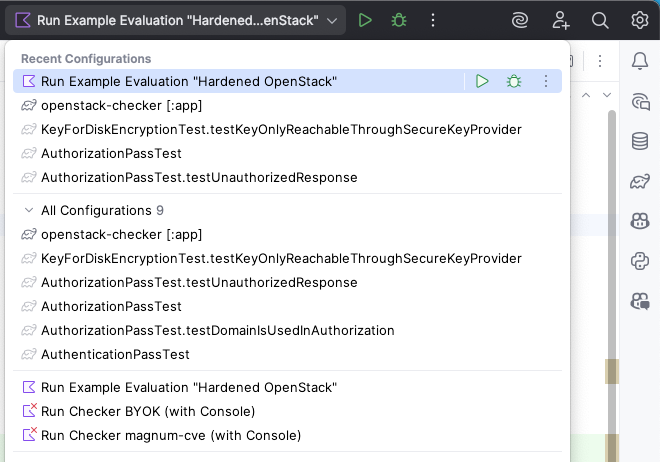Open more options for highlighted Hardened OpenStack row

[546, 81]
